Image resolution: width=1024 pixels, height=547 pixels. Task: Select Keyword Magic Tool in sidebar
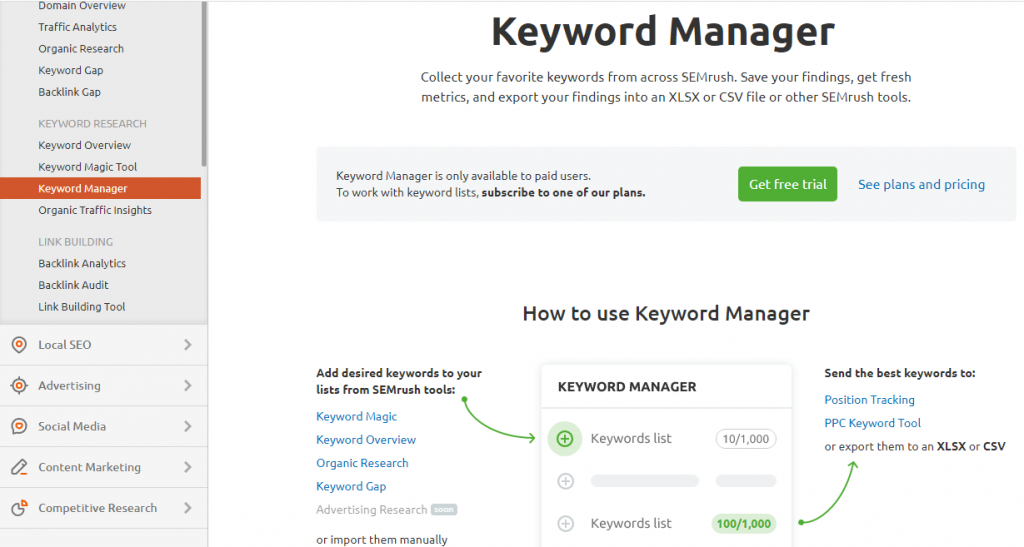[x=88, y=166]
